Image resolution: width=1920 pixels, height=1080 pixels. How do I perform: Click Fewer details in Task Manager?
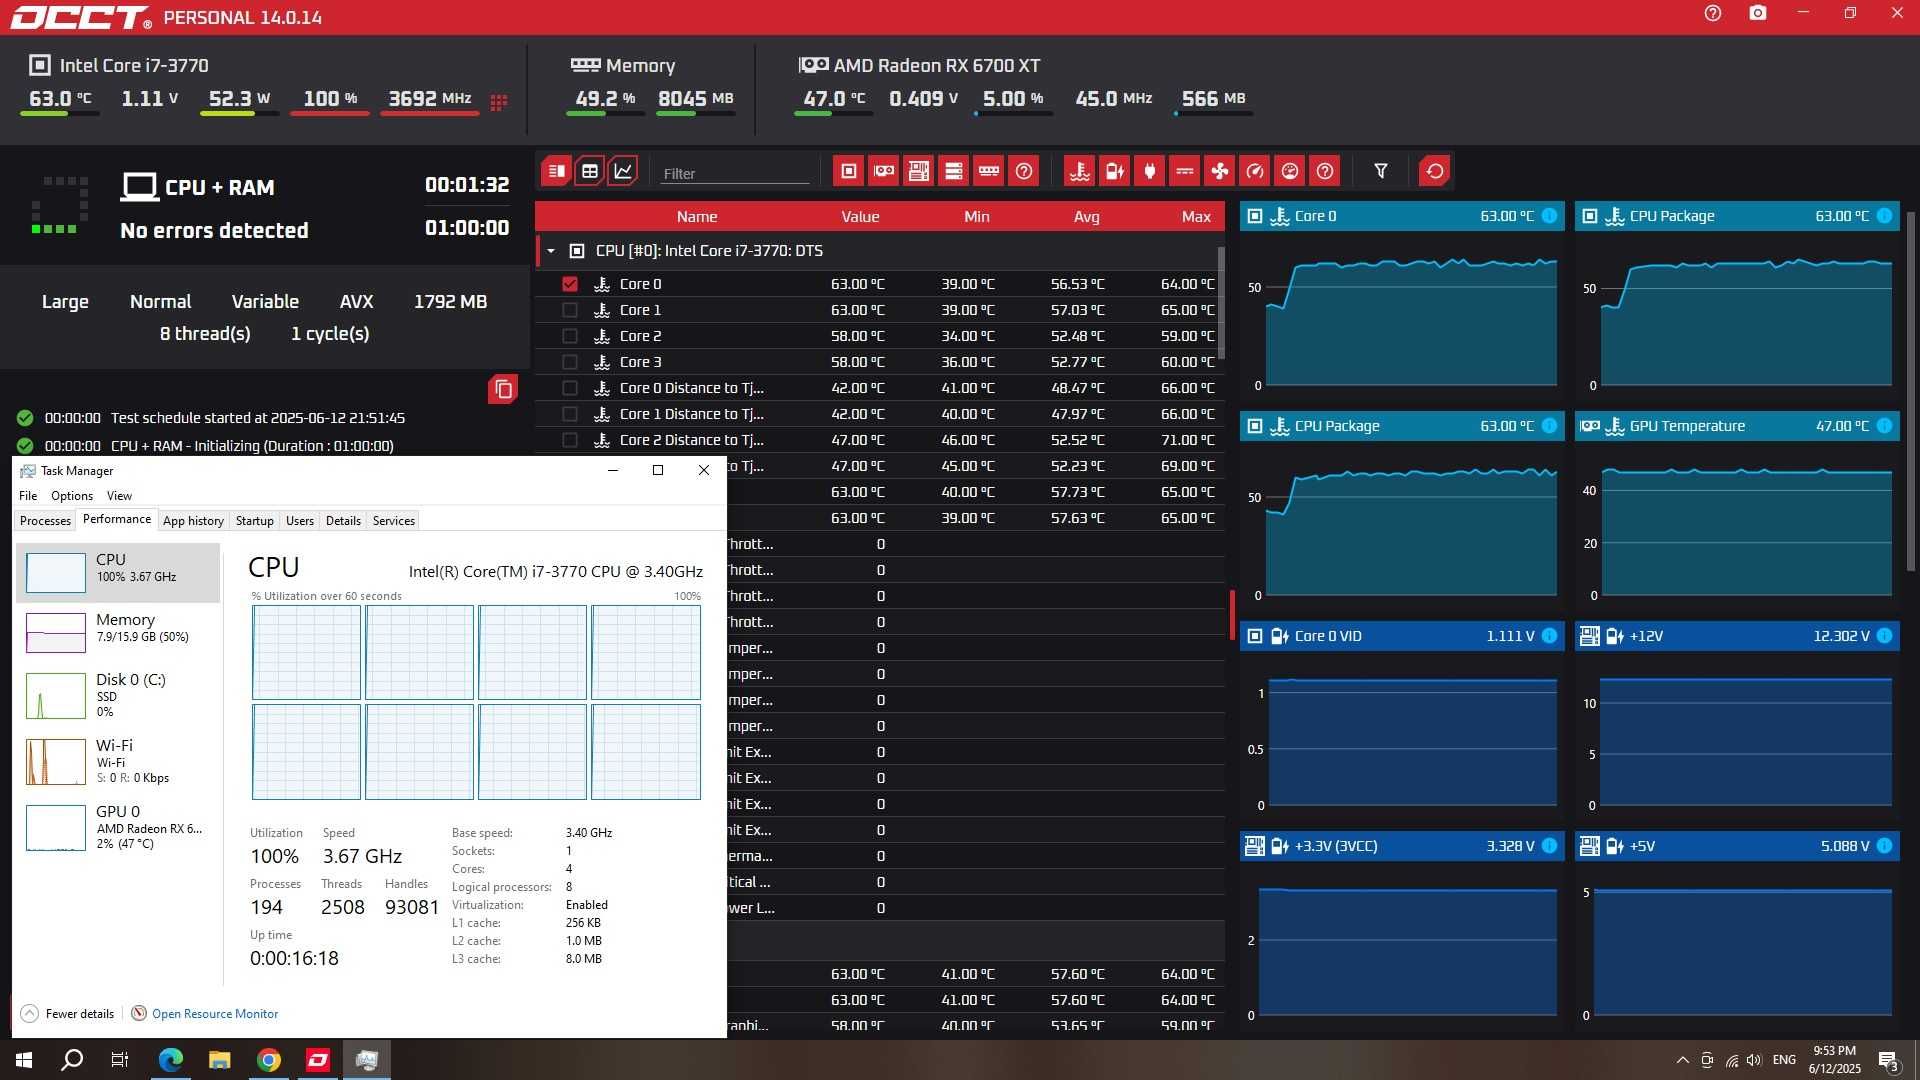67,1014
